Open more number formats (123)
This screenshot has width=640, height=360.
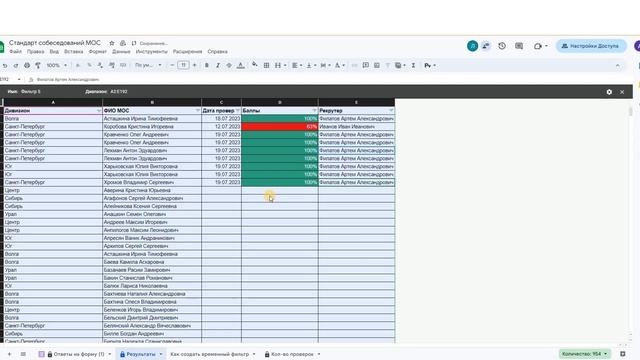click(123, 65)
